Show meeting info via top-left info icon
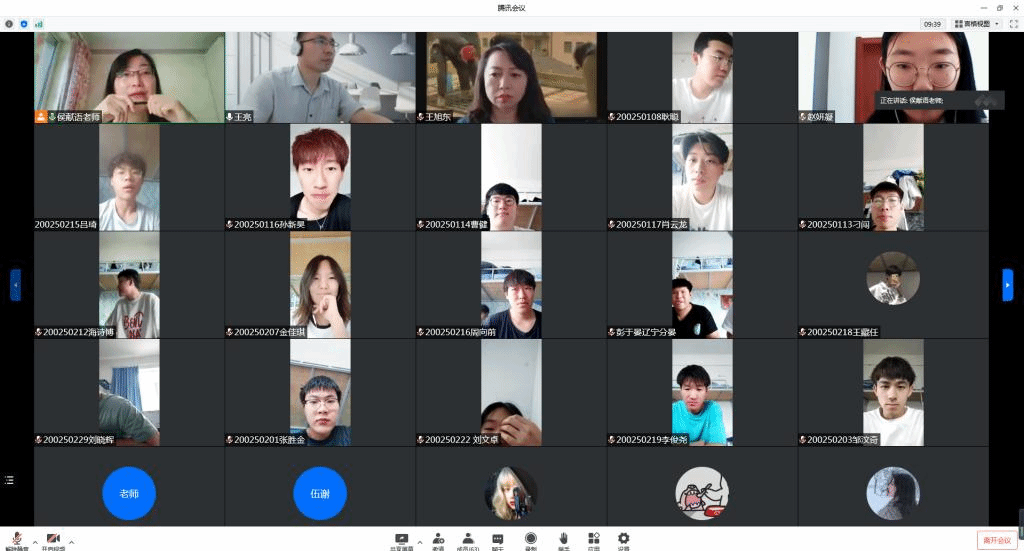 tap(10, 23)
